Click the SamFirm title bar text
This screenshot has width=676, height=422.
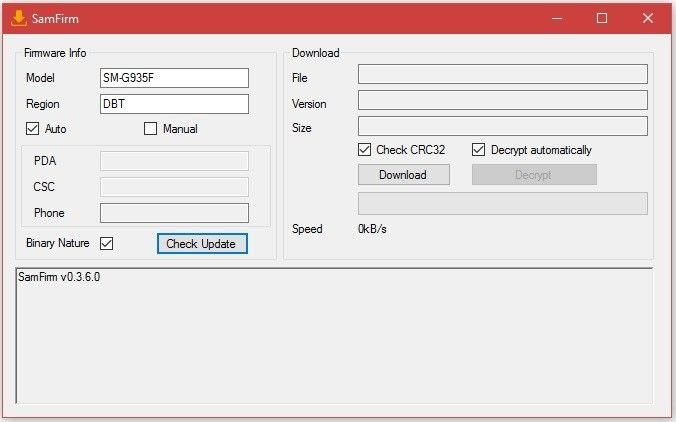click(x=55, y=19)
